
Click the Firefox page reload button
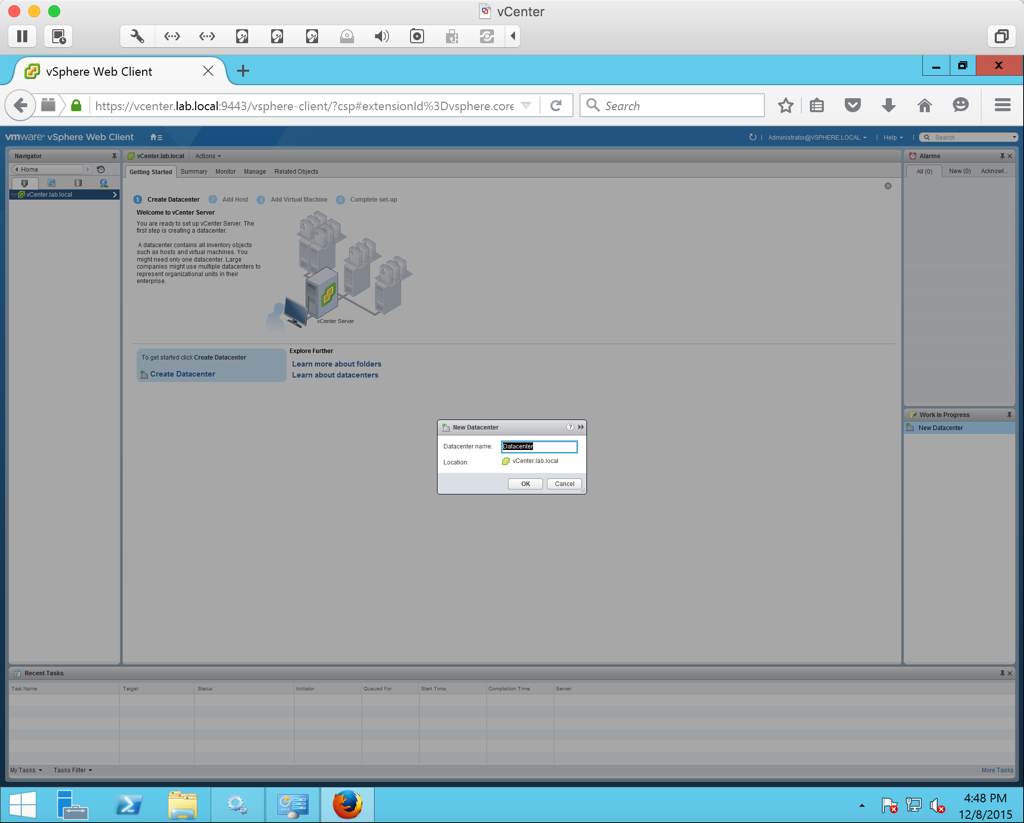556,105
